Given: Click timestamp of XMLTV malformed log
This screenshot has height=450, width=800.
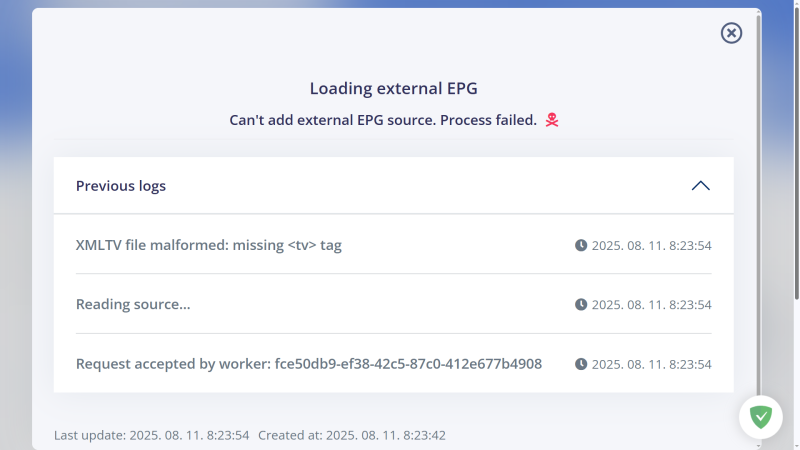Looking at the screenshot, I should pos(652,245).
